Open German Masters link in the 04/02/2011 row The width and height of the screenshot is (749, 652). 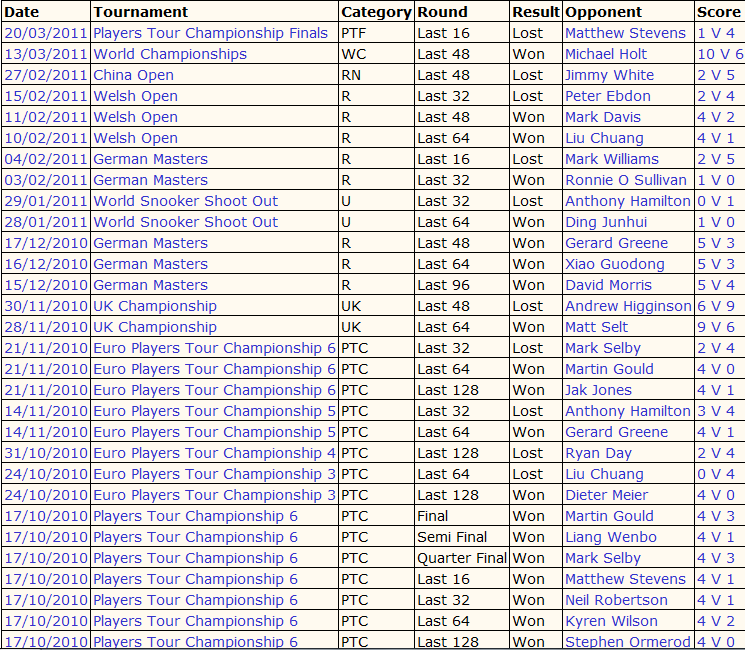point(150,159)
